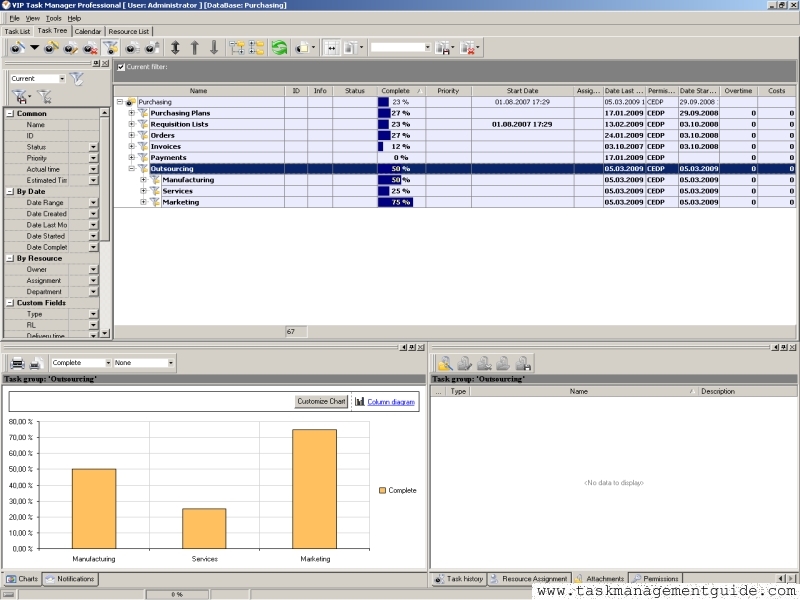Click the clear filter icon in filter panel
The width and height of the screenshot is (800, 600).
44,97
